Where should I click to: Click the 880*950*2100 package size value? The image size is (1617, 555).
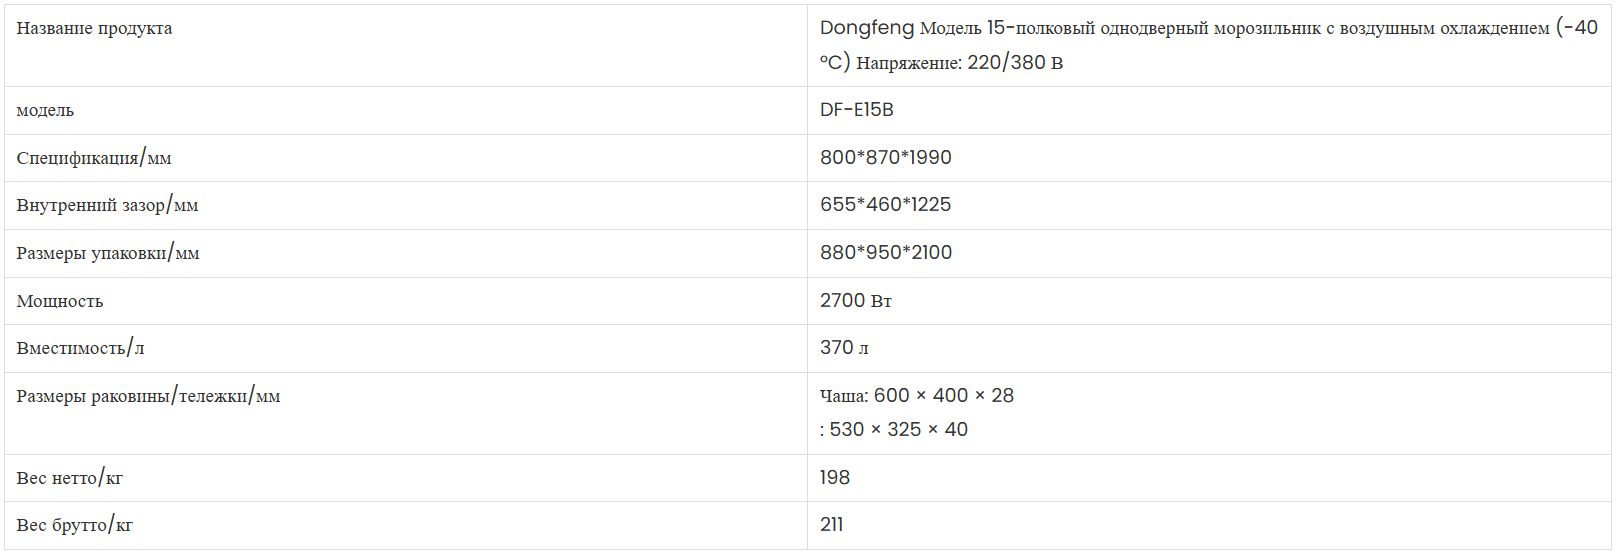point(885,253)
